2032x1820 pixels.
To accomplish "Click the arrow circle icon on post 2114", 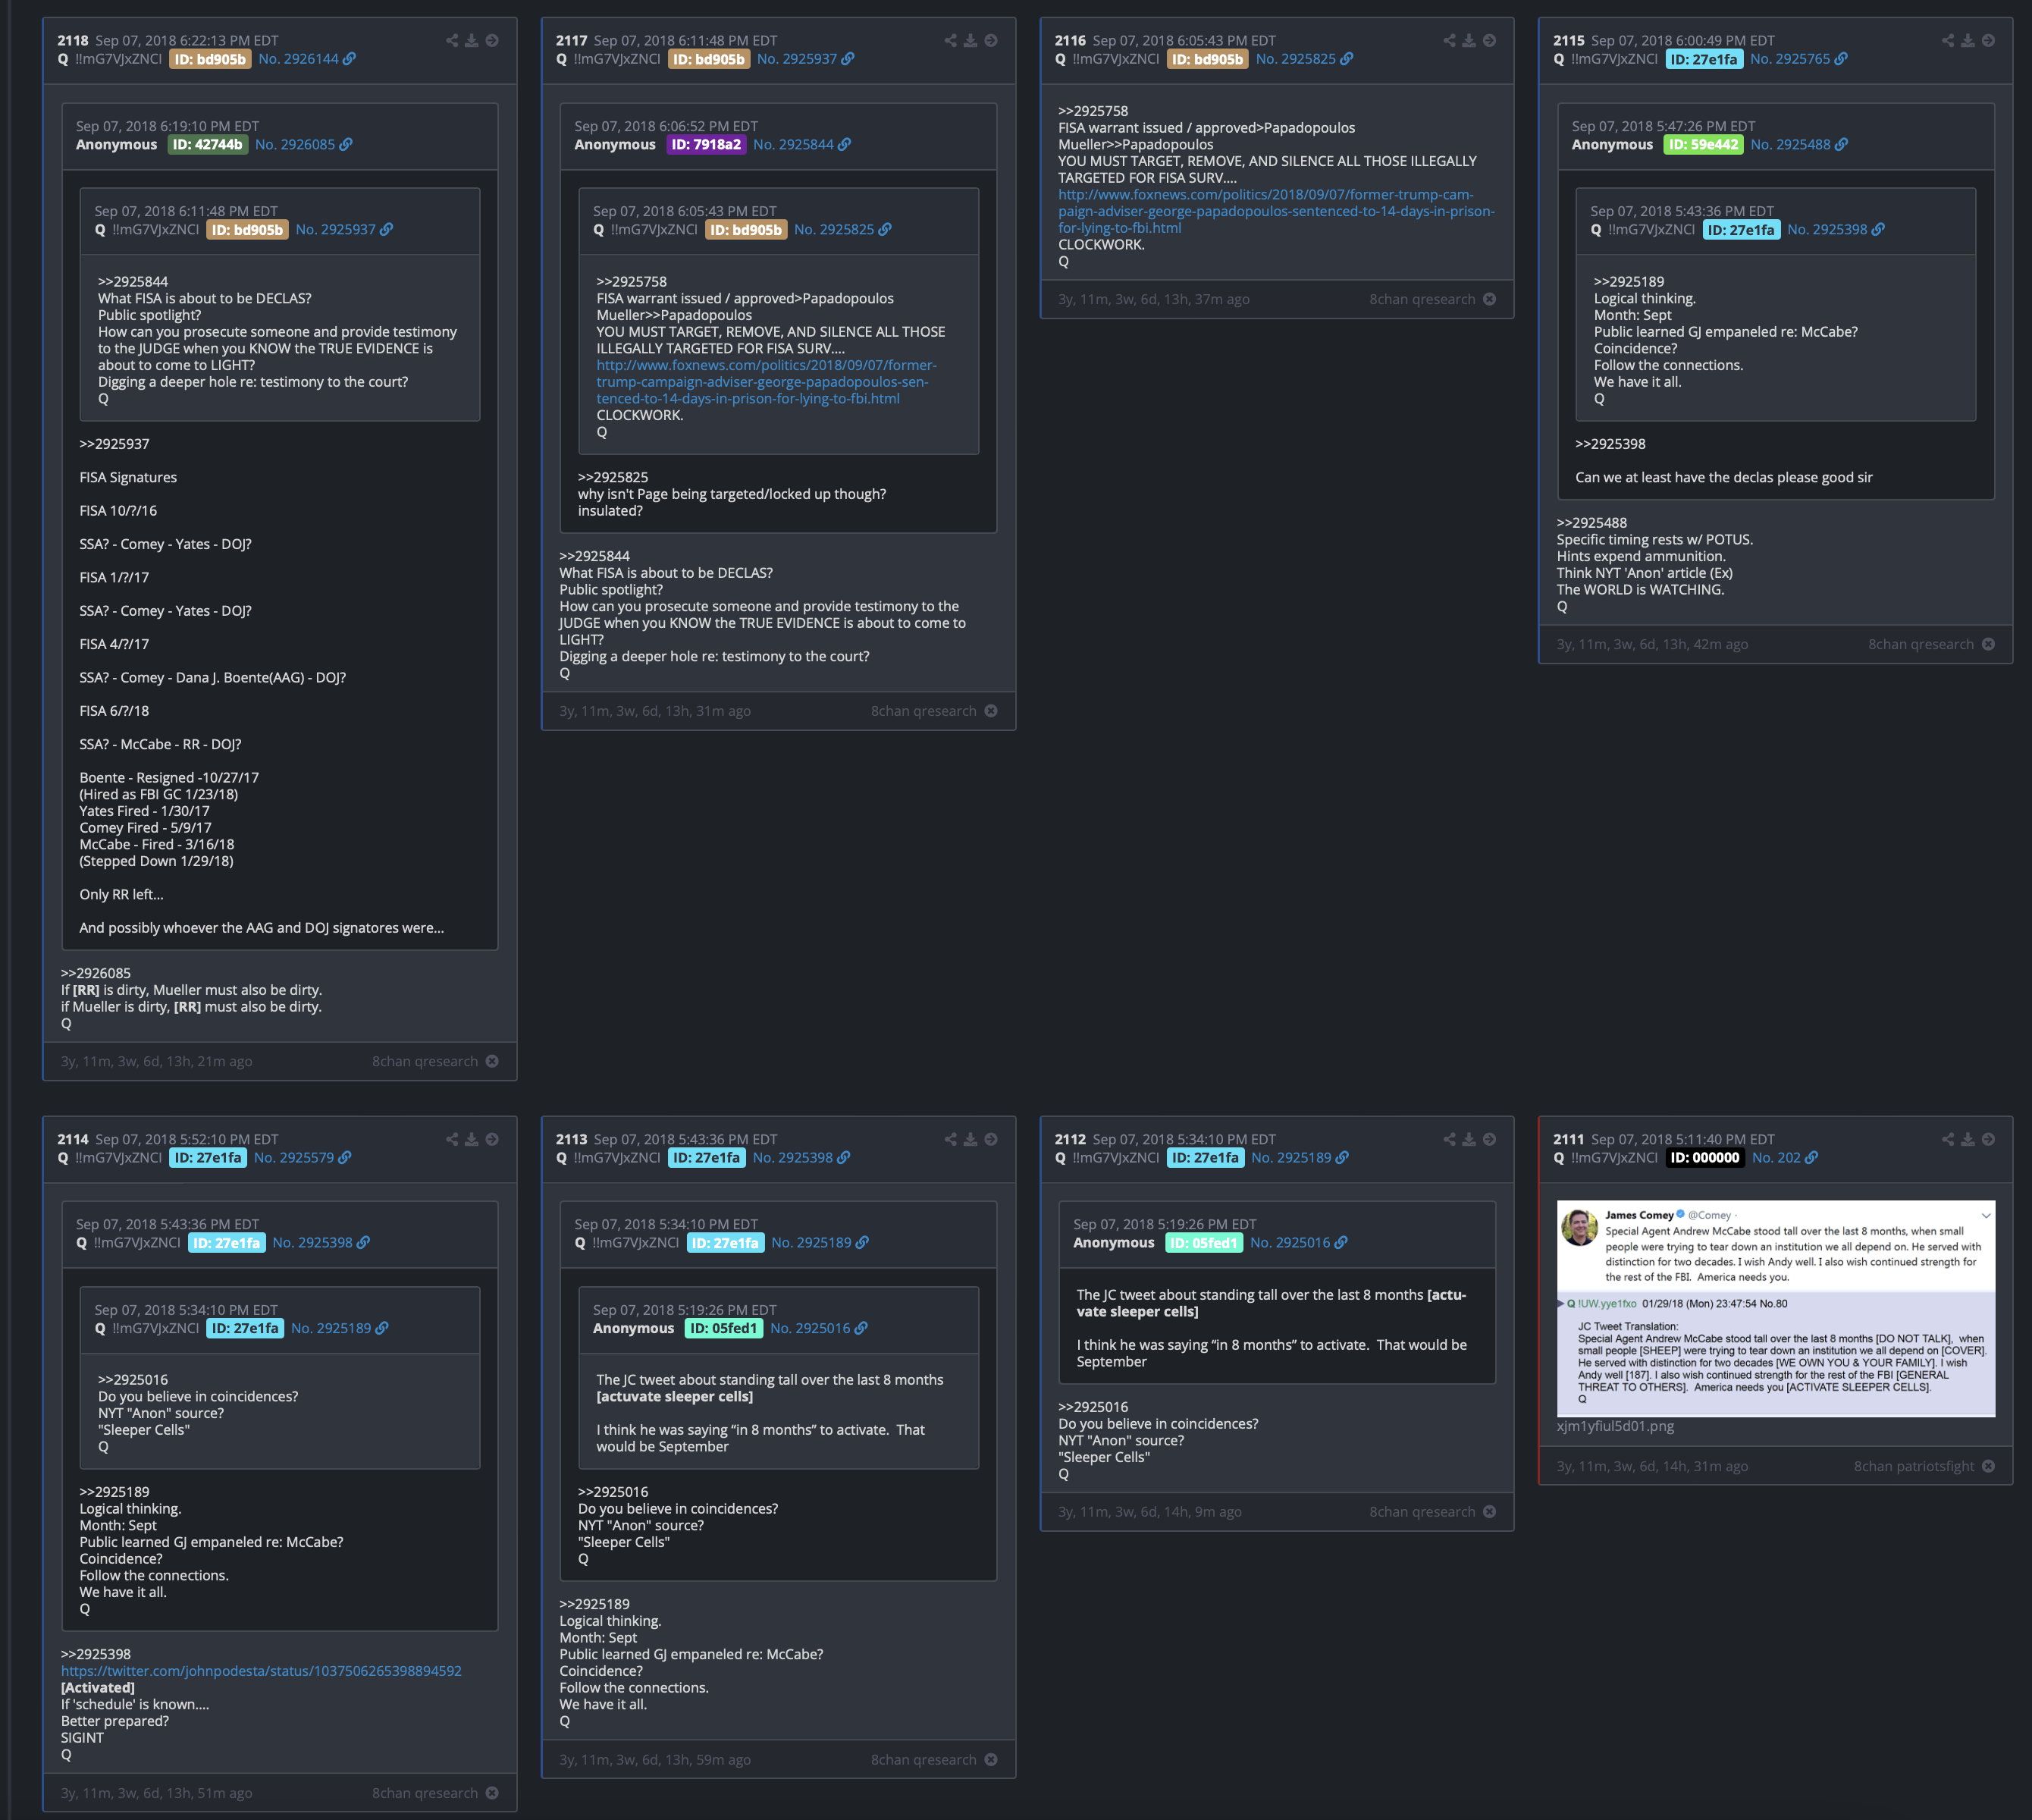I will click(492, 1139).
